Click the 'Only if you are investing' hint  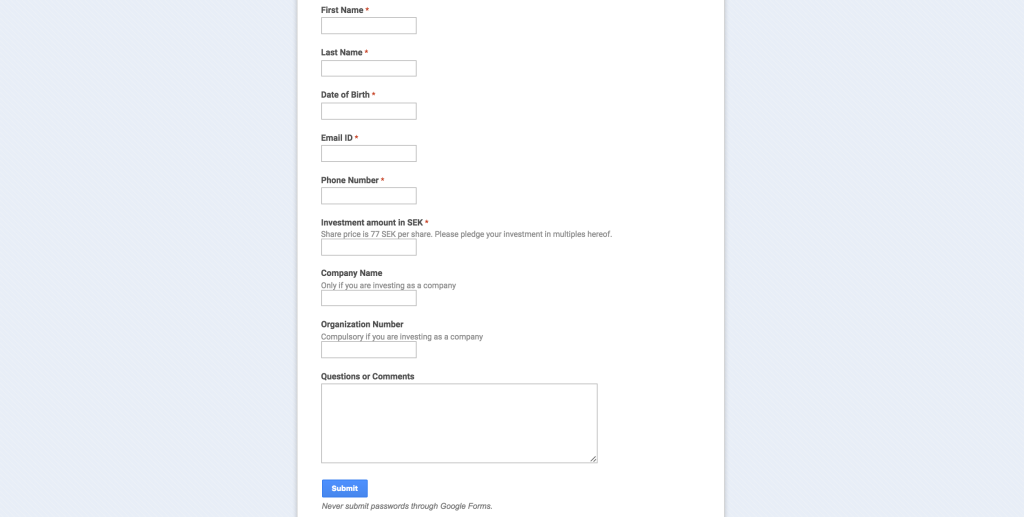388,285
